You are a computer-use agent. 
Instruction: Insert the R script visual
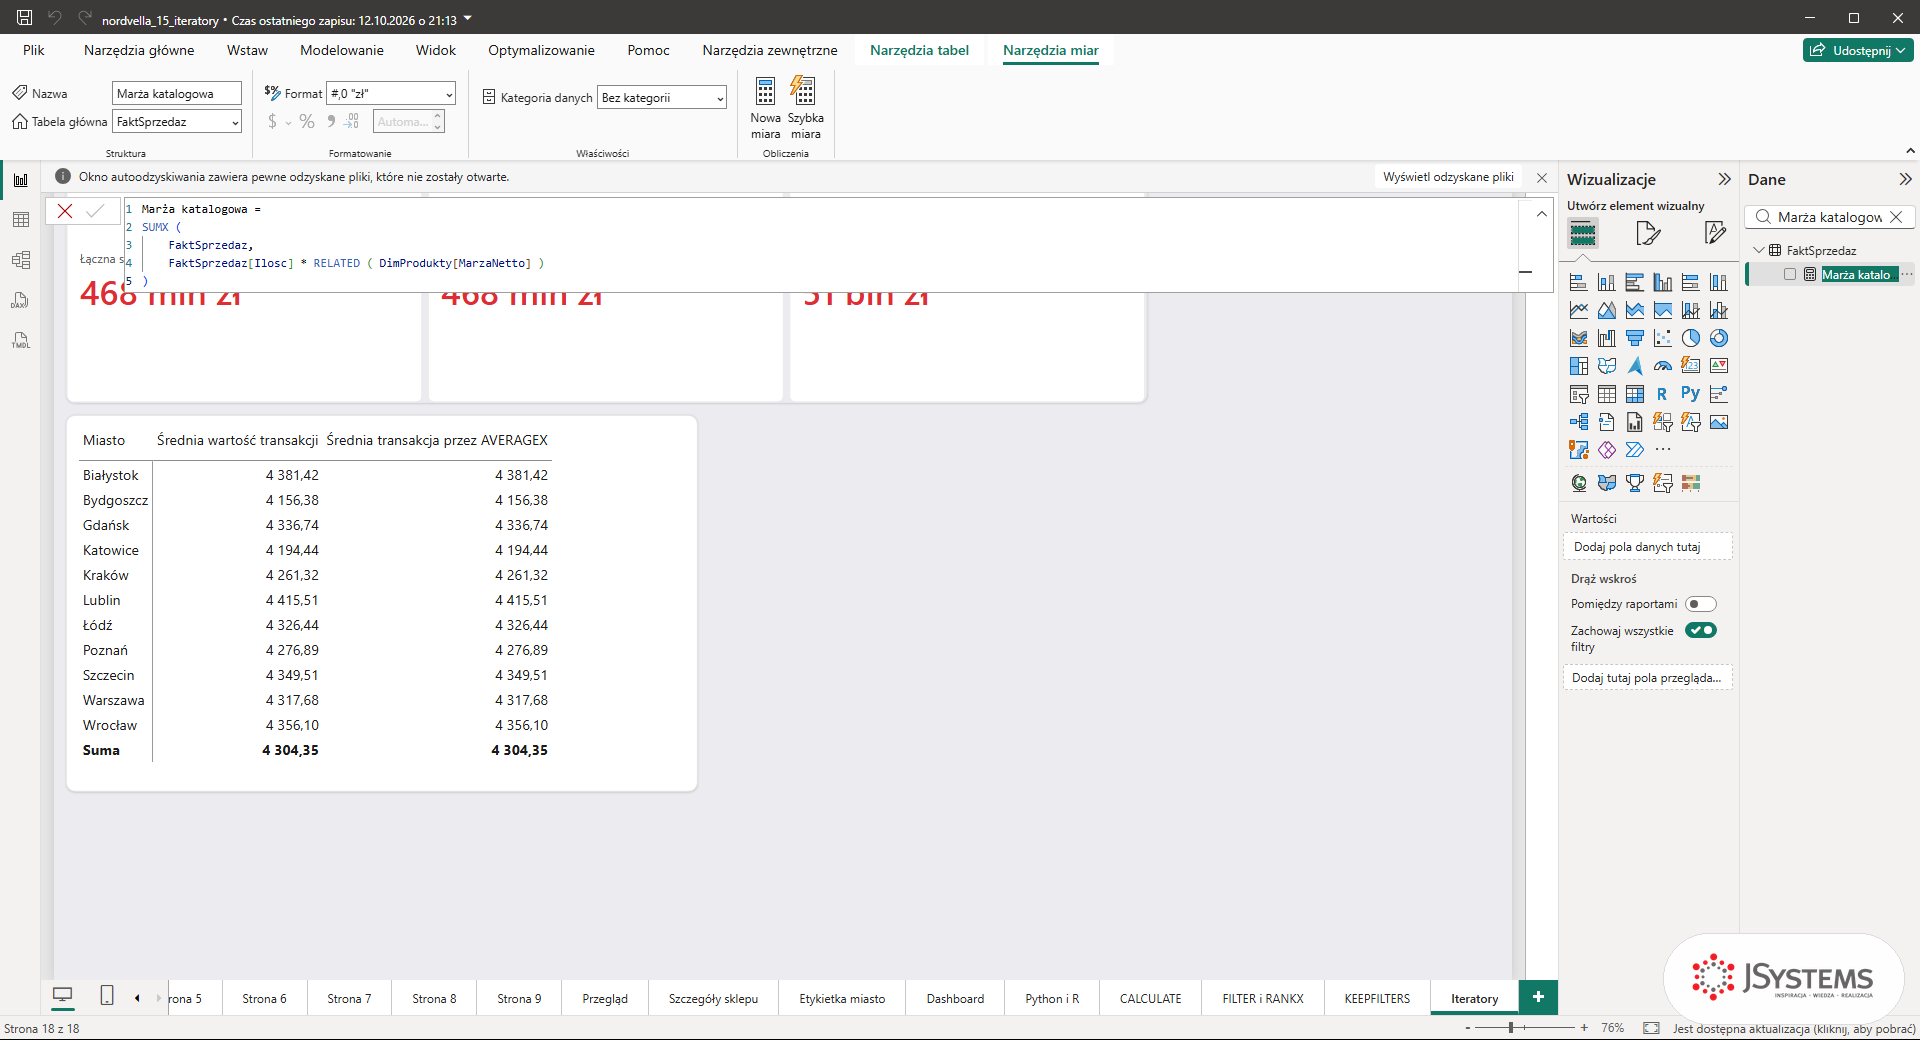(1662, 394)
